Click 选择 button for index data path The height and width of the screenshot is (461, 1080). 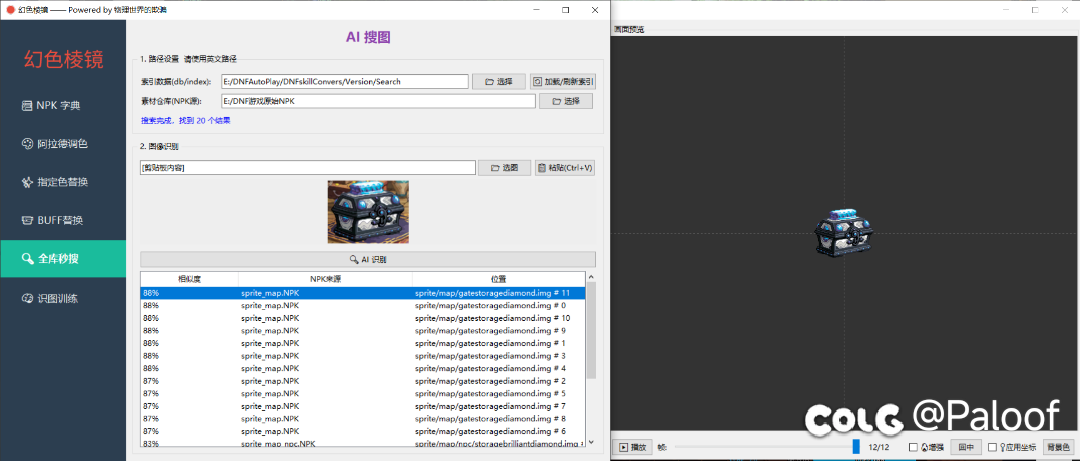pyautogui.click(x=498, y=82)
